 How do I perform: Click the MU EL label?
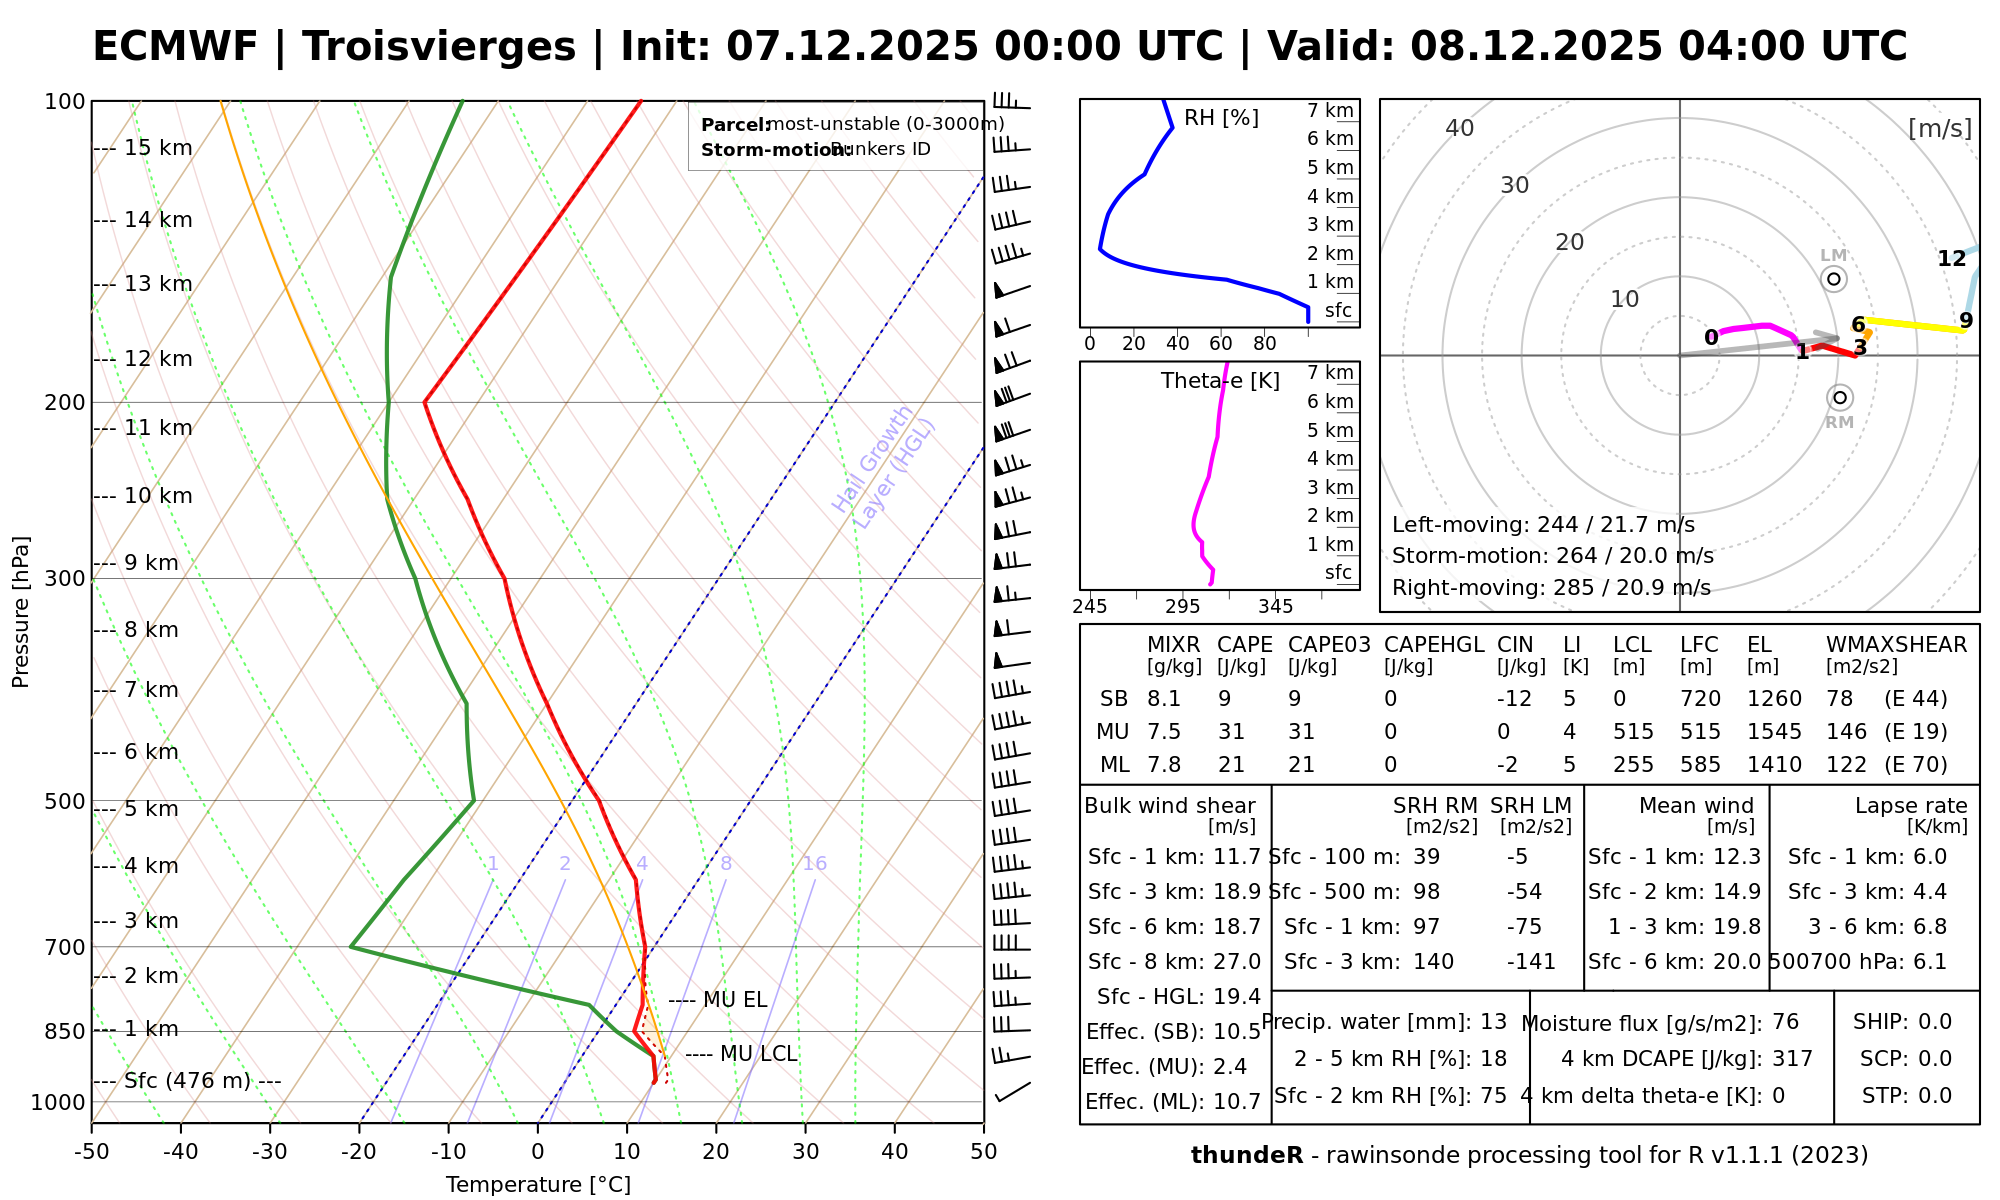point(734,1000)
